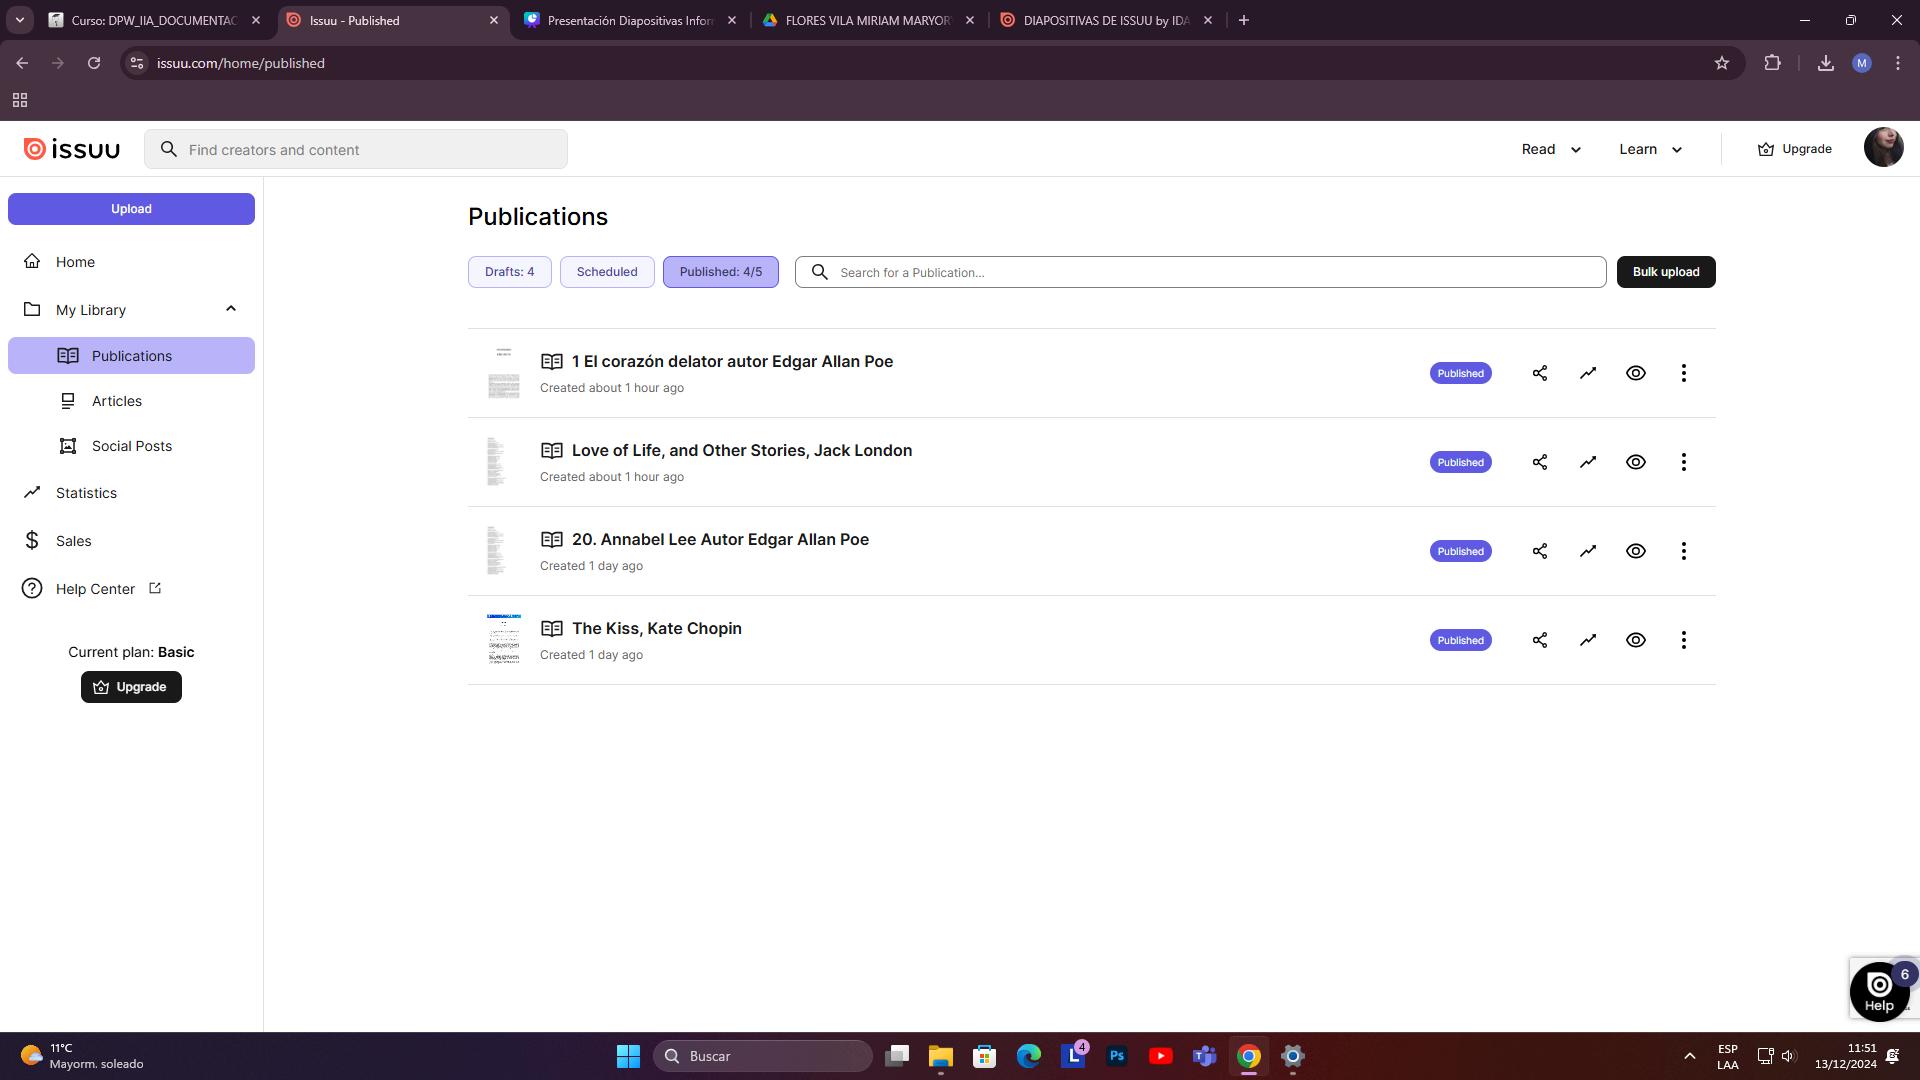
Task: Open Social Posts in the sidebar
Action: [131, 446]
